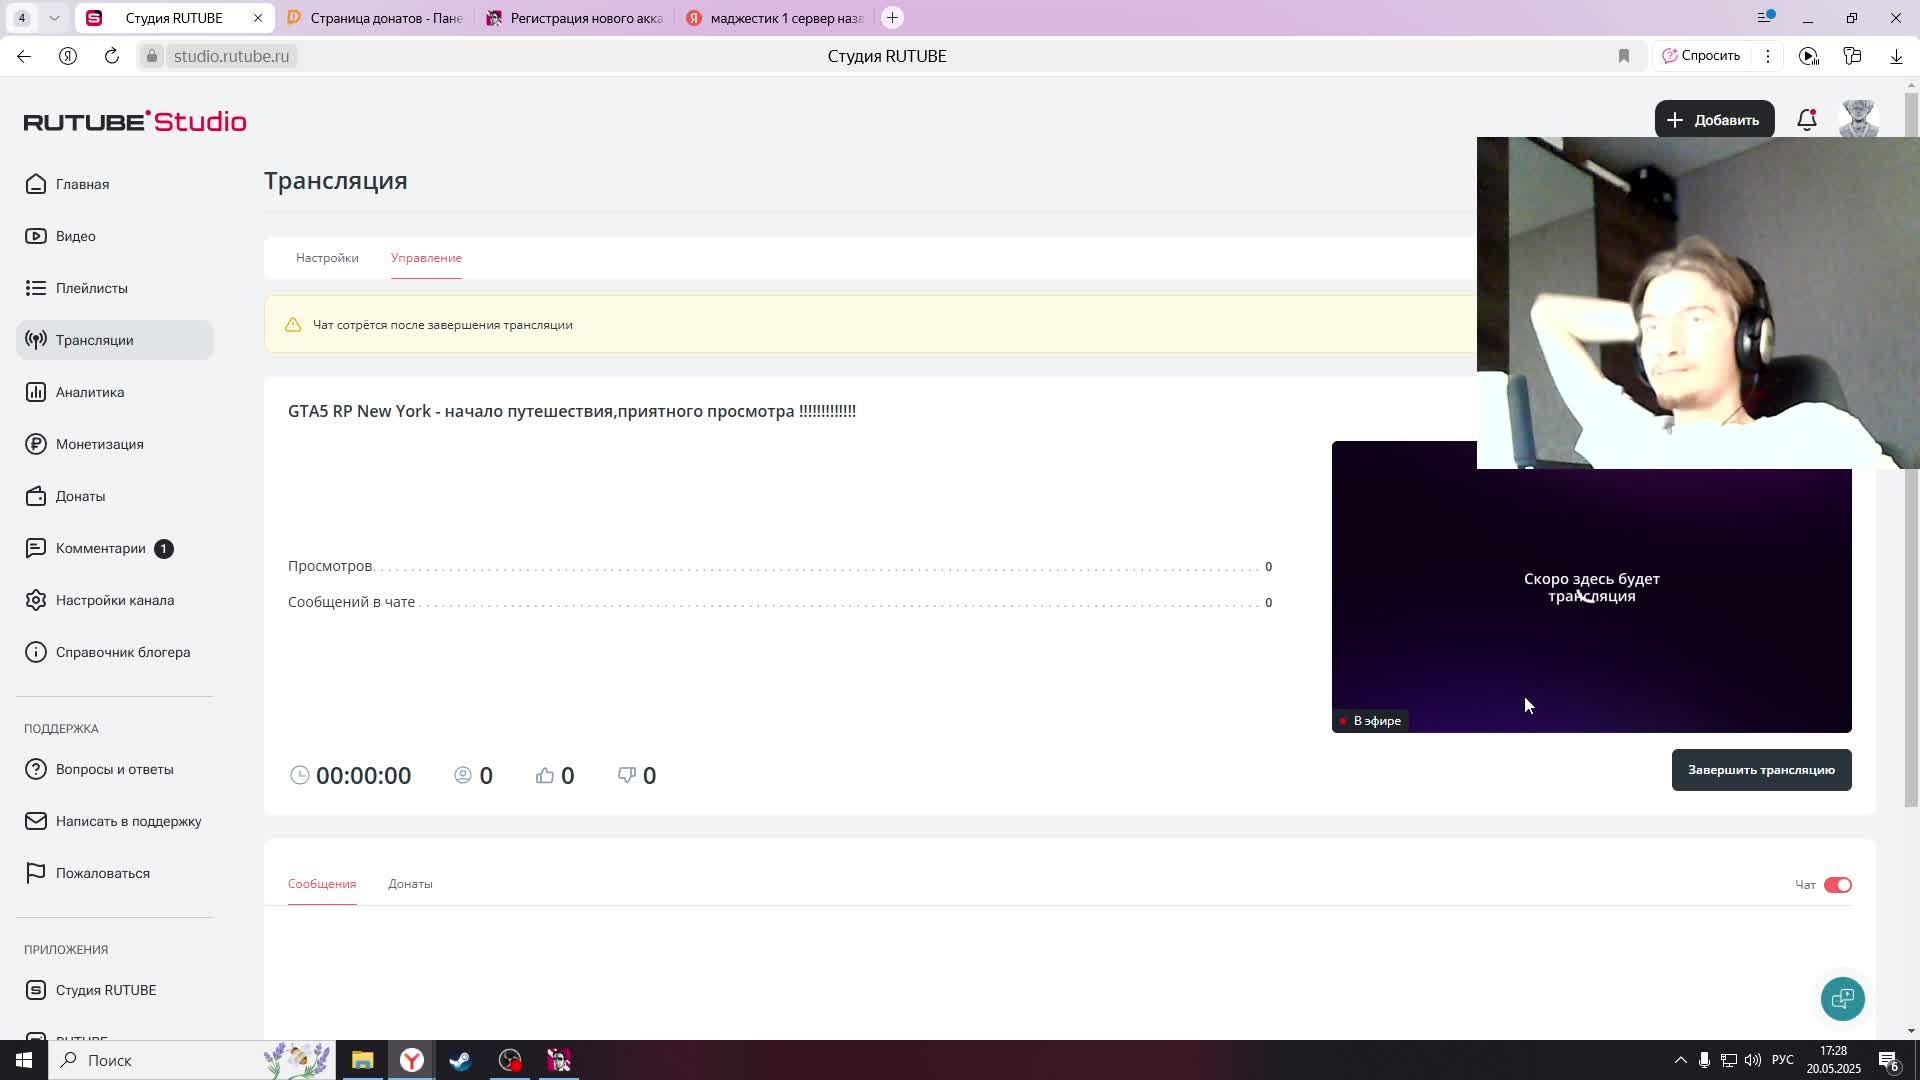Screen dimensions: 1920x1080
Task: Reload the page
Action: point(112,56)
